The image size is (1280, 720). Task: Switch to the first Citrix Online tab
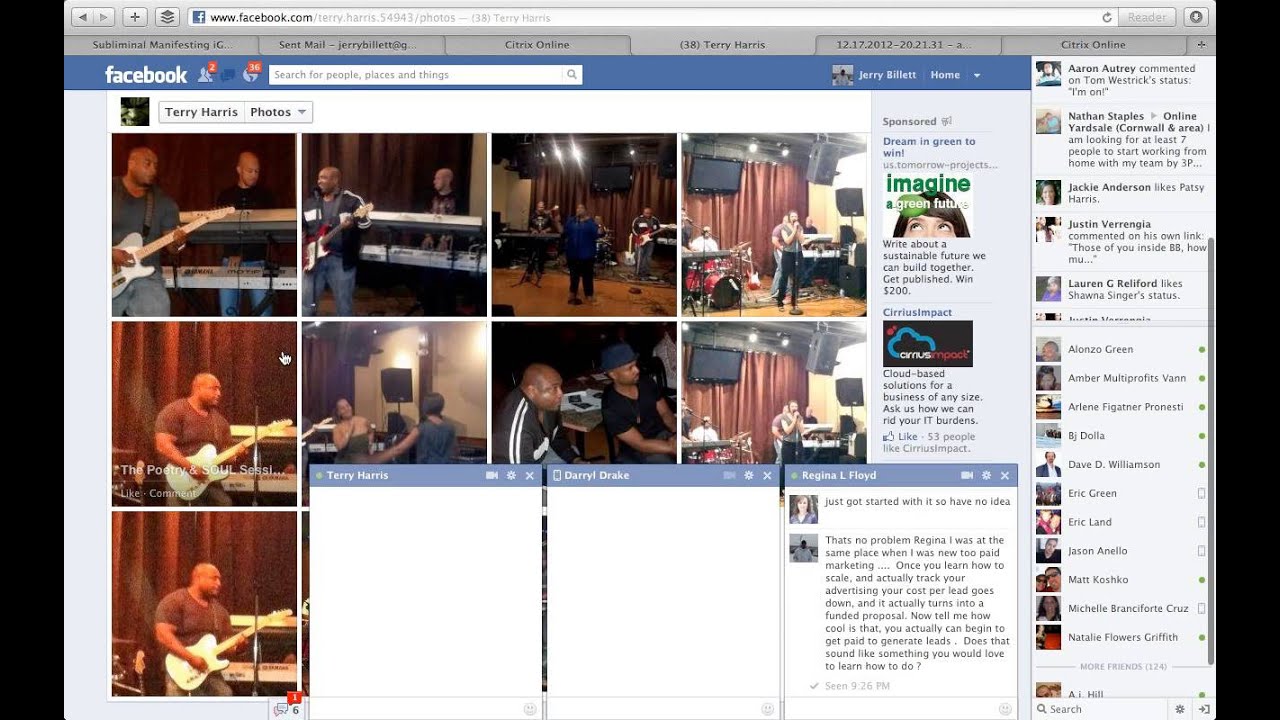537,45
